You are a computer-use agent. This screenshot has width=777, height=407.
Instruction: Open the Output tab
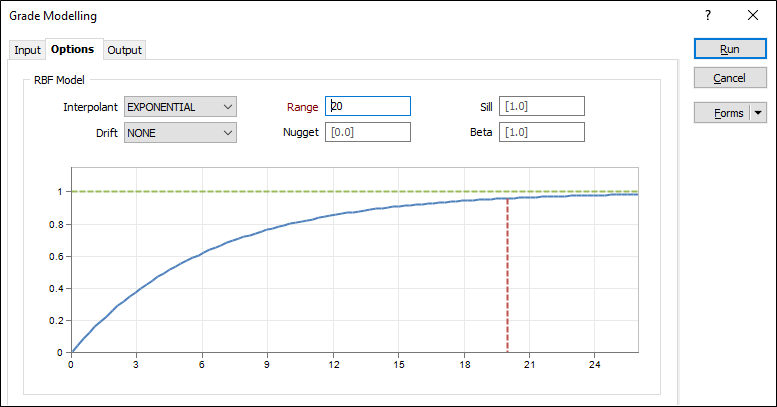coord(124,50)
